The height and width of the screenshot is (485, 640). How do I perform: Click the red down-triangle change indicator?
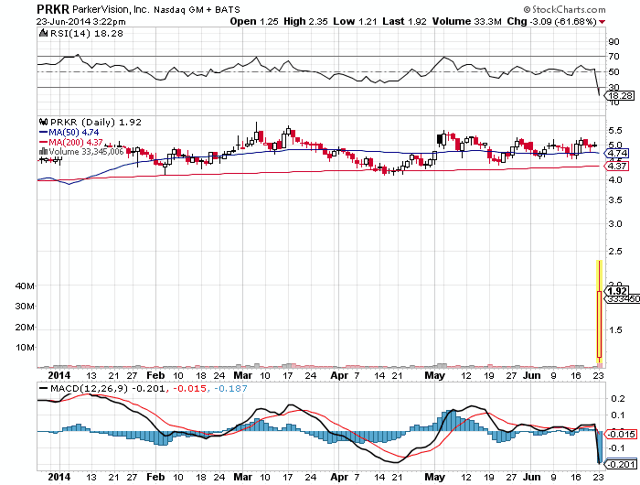[602, 22]
